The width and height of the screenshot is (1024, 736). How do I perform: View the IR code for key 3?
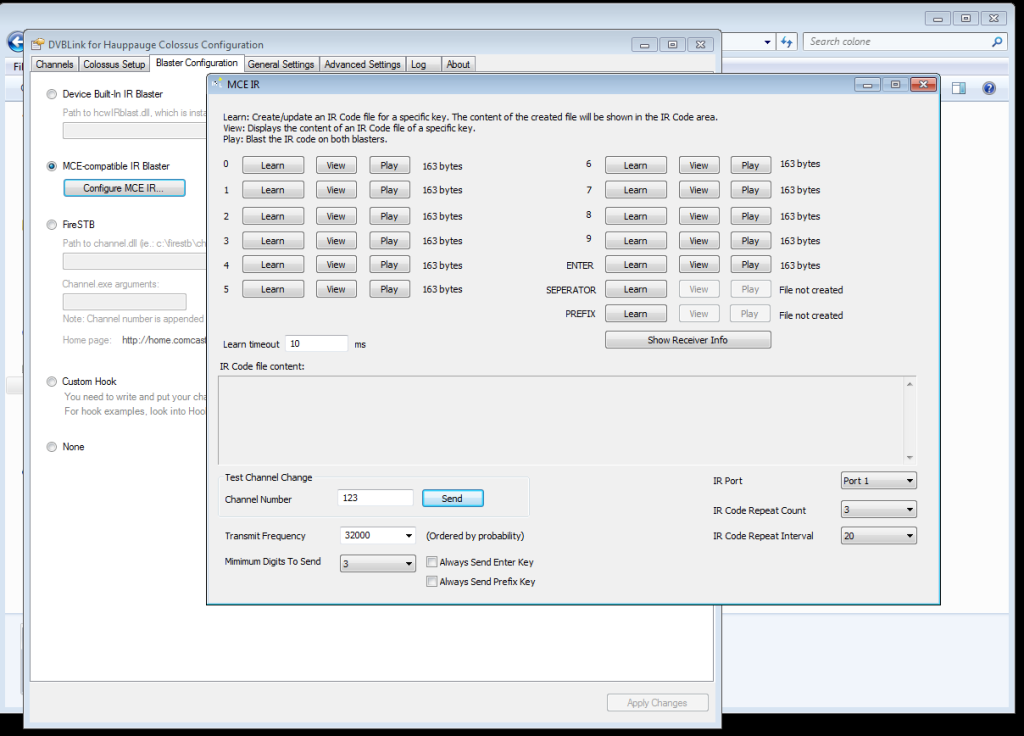point(336,241)
